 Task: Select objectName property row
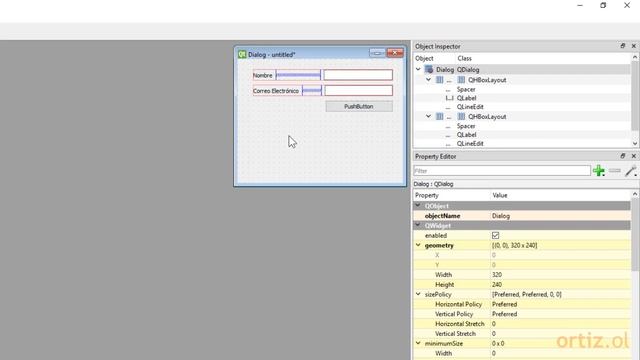pyautogui.click(x=522, y=216)
